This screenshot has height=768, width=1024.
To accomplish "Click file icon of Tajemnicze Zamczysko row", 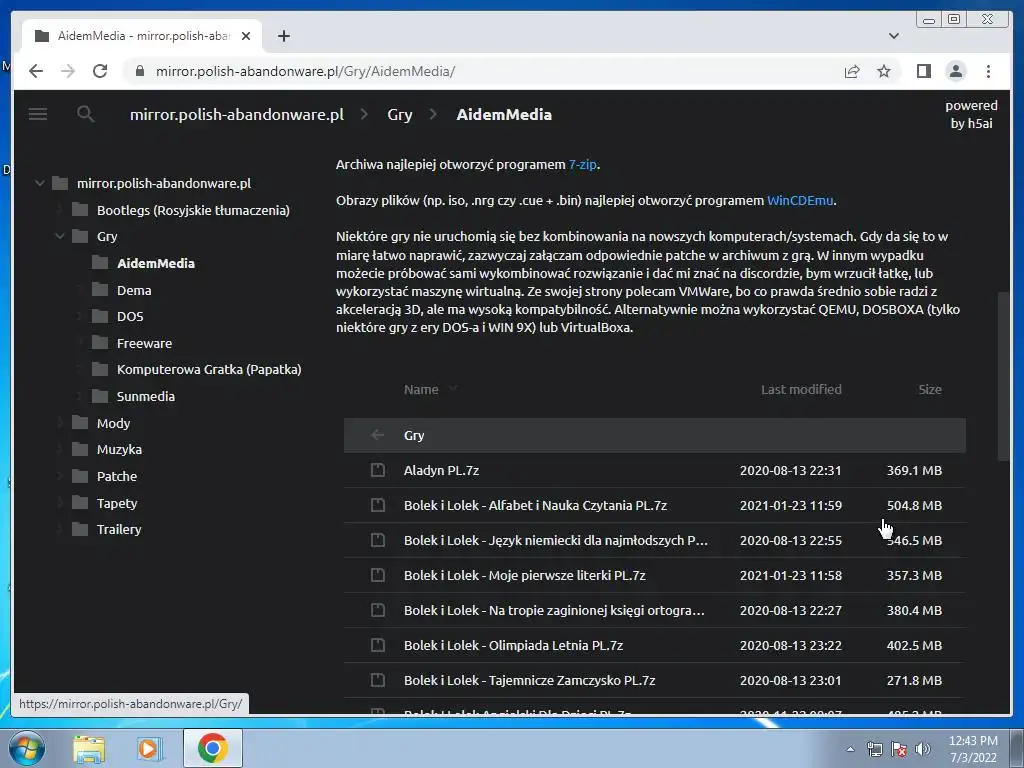I will (377, 680).
